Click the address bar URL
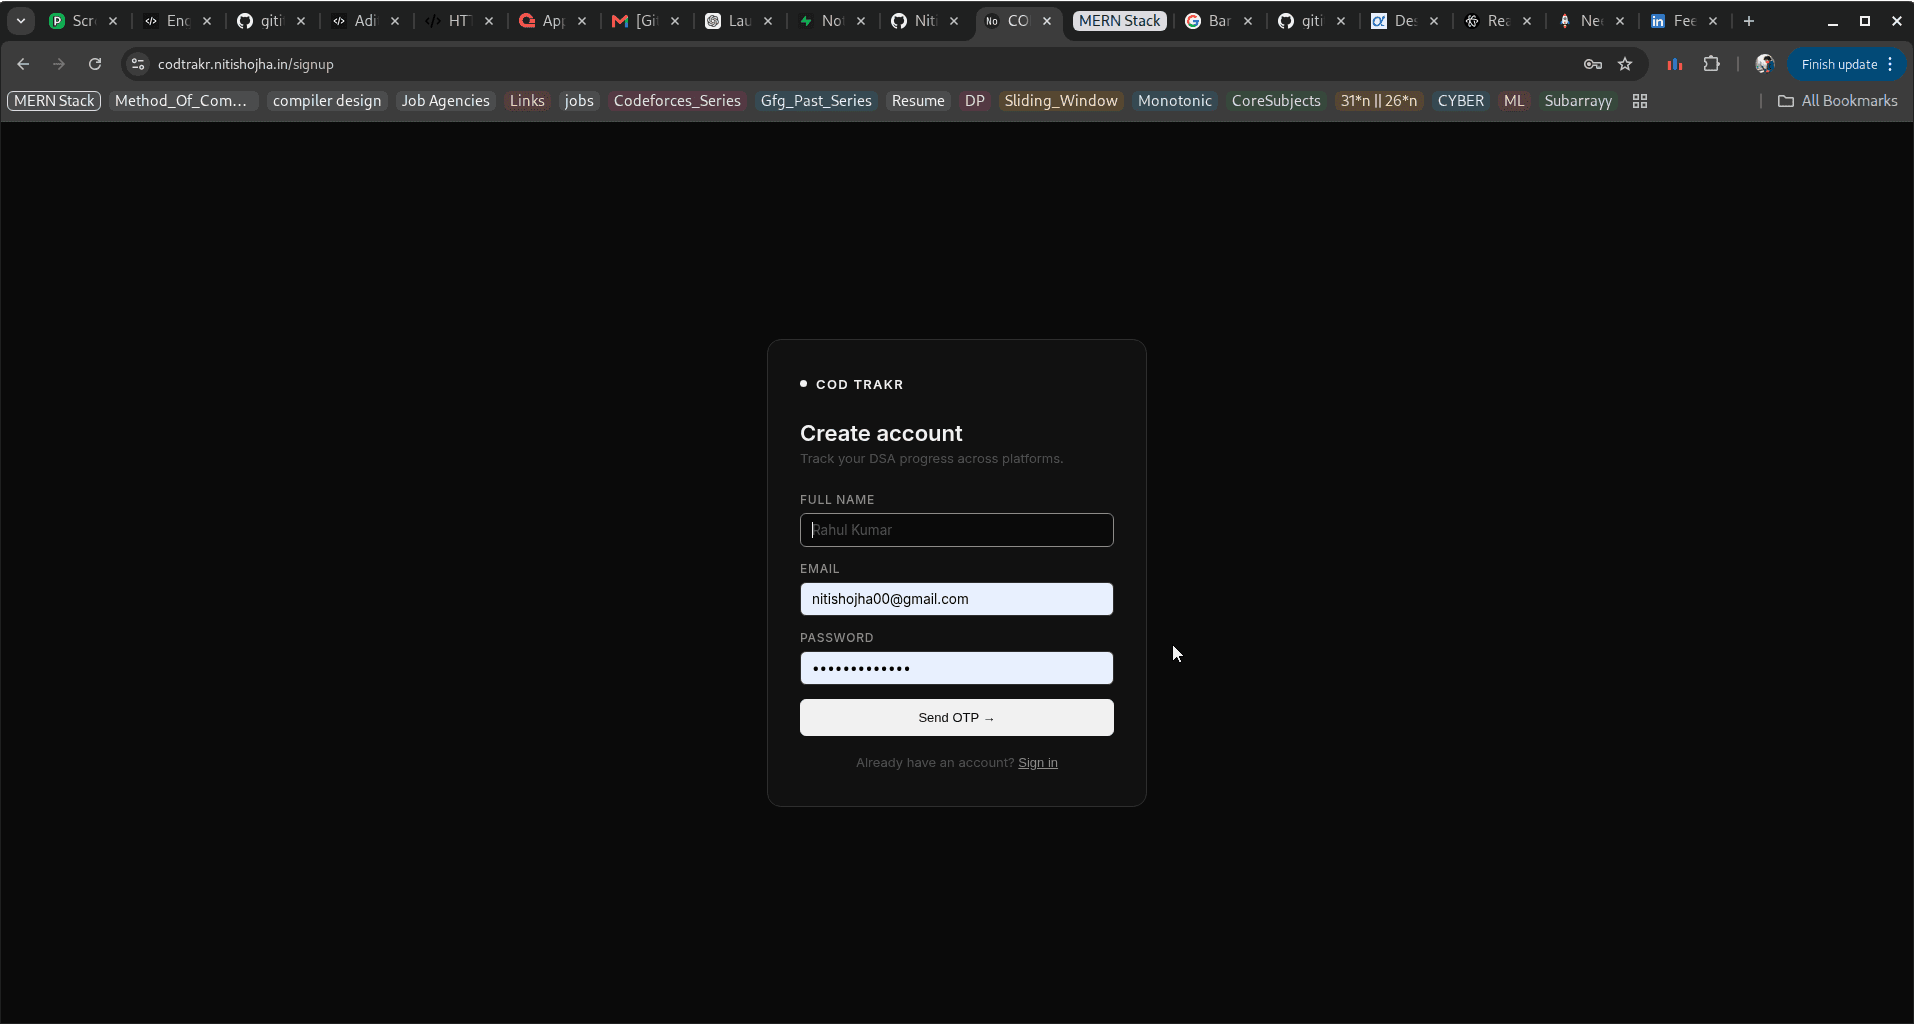 point(246,64)
